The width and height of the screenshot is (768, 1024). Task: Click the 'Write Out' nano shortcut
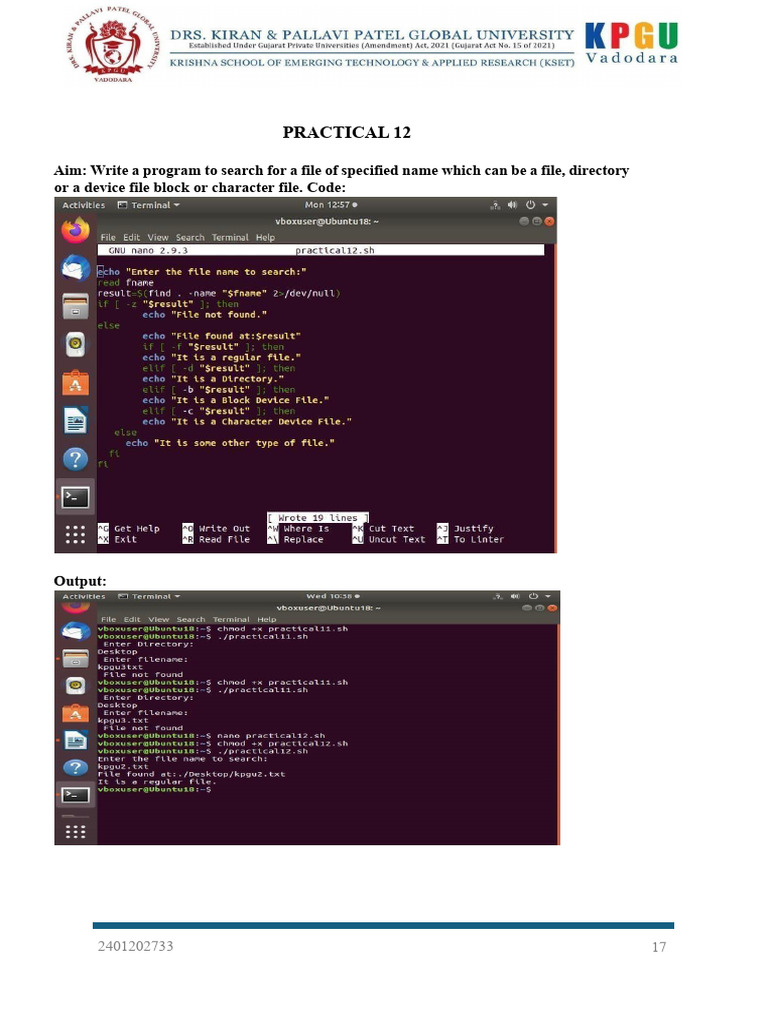point(217,528)
